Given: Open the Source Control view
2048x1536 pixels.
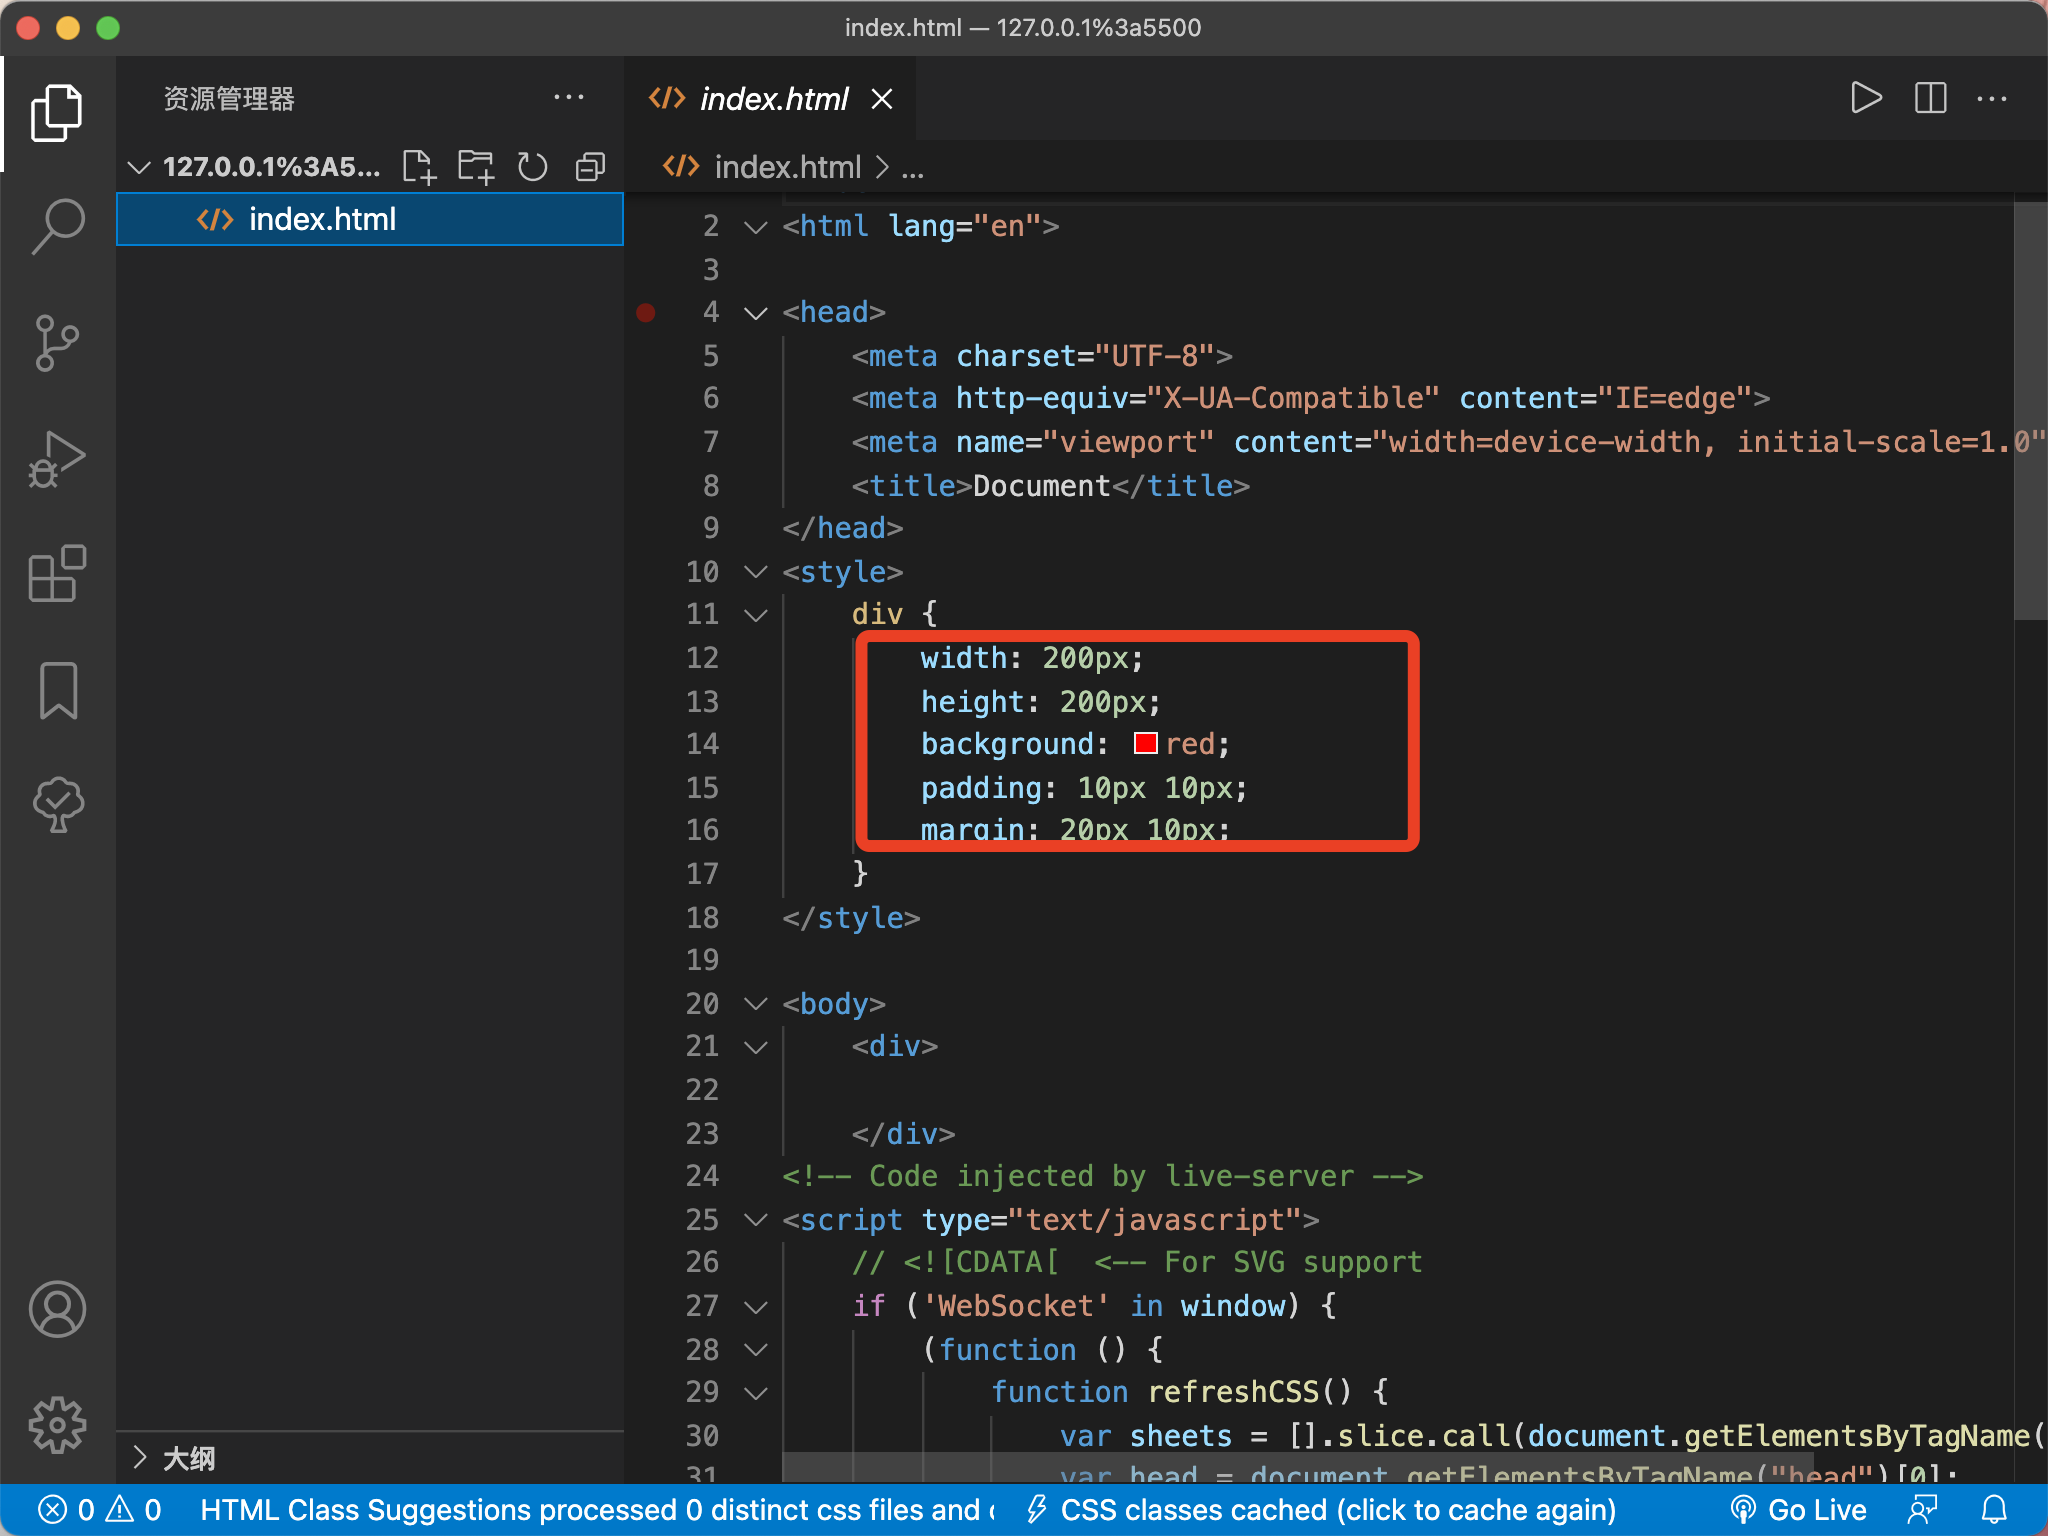Looking at the screenshot, I should (x=58, y=343).
